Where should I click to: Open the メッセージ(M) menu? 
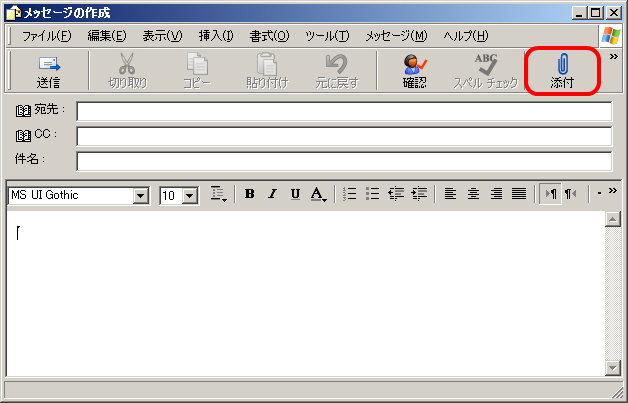(x=396, y=36)
